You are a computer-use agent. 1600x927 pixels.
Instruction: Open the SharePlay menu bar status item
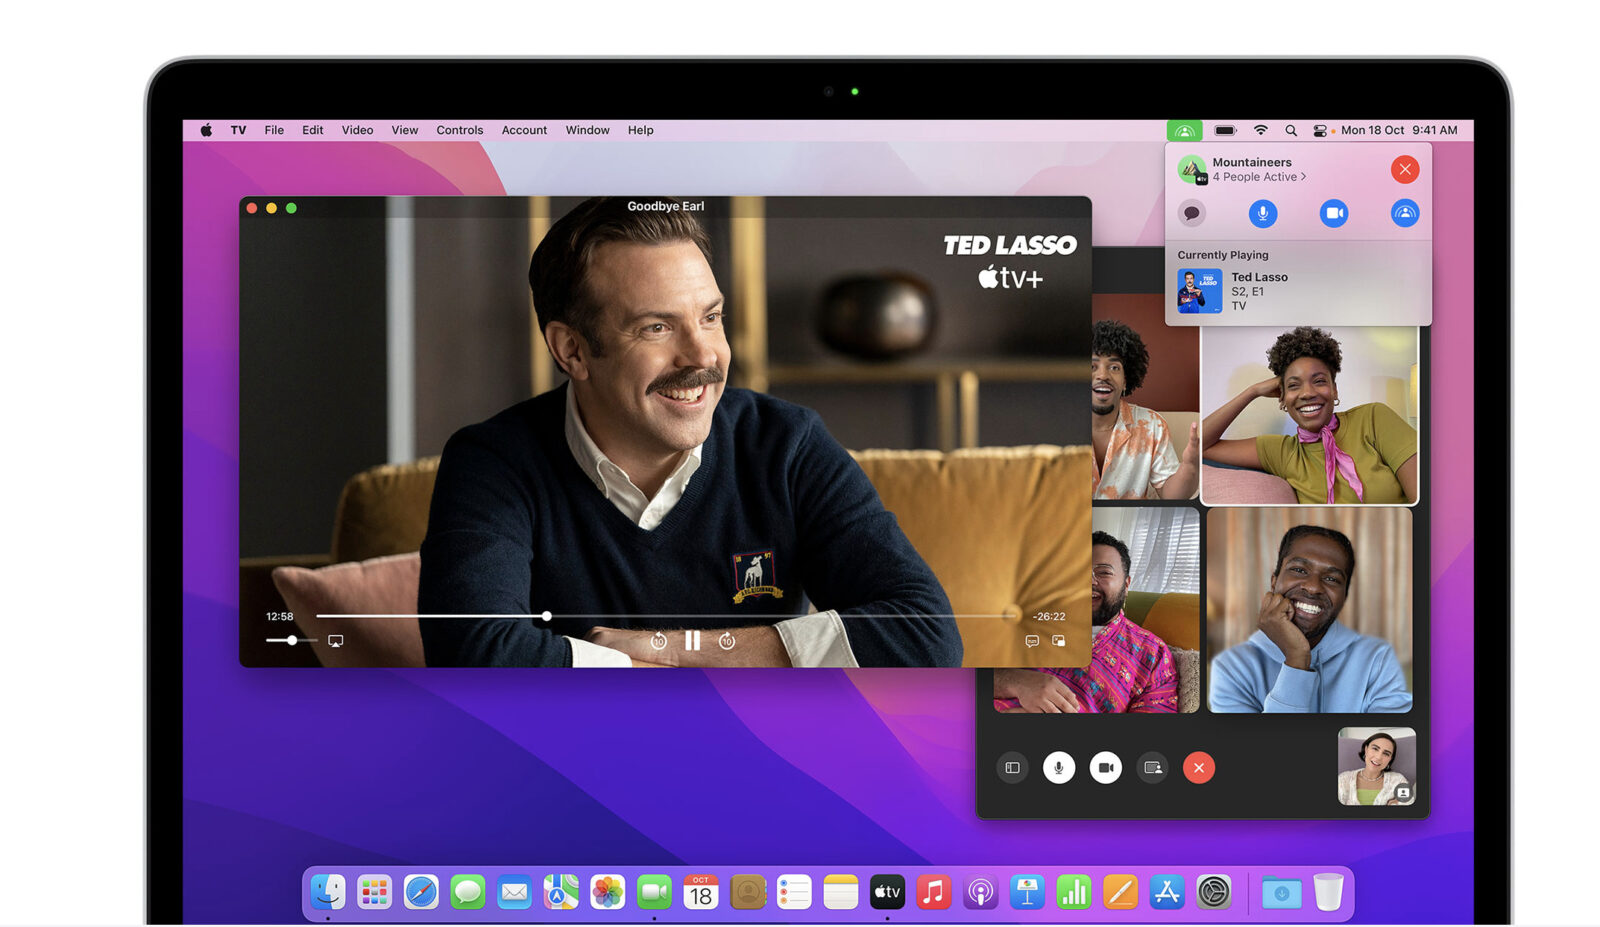pyautogui.click(x=1184, y=130)
